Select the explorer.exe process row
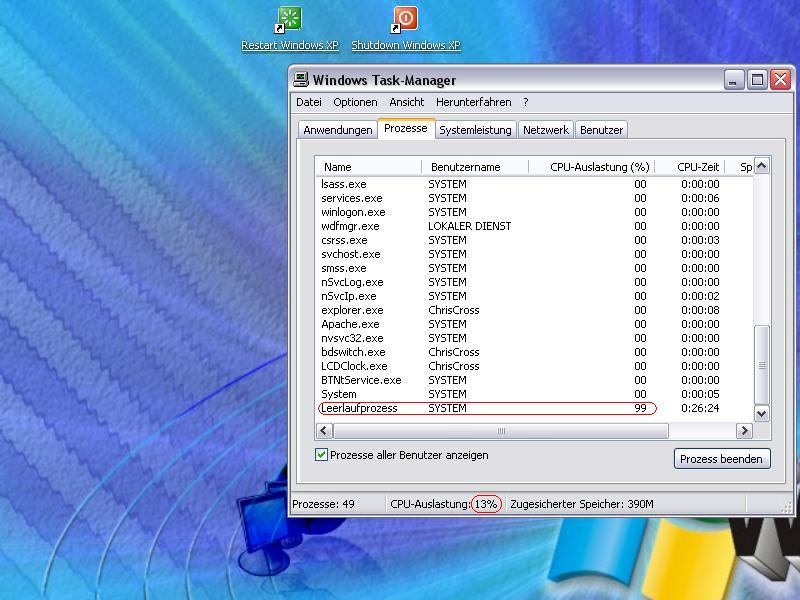This screenshot has height=600, width=800. (x=534, y=310)
